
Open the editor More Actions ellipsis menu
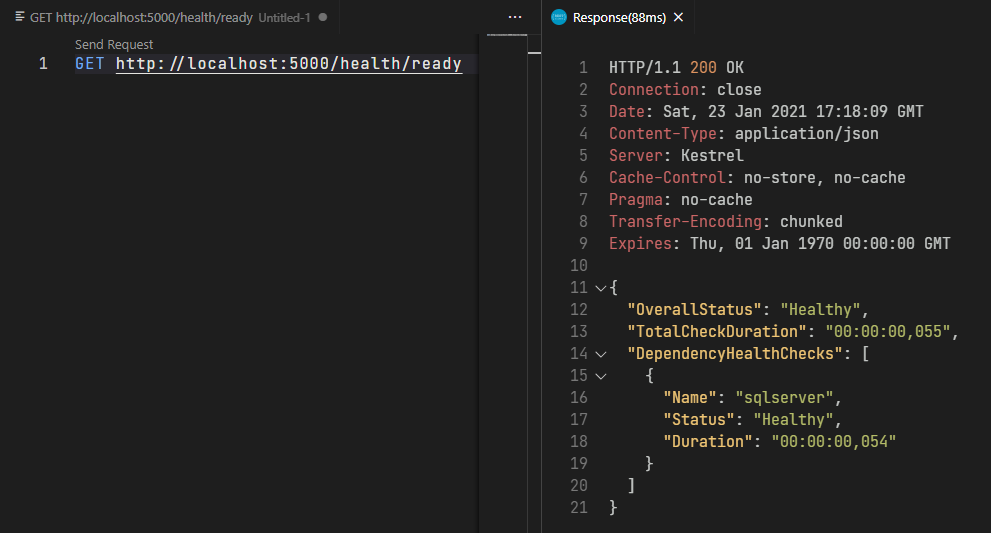[x=515, y=17]
